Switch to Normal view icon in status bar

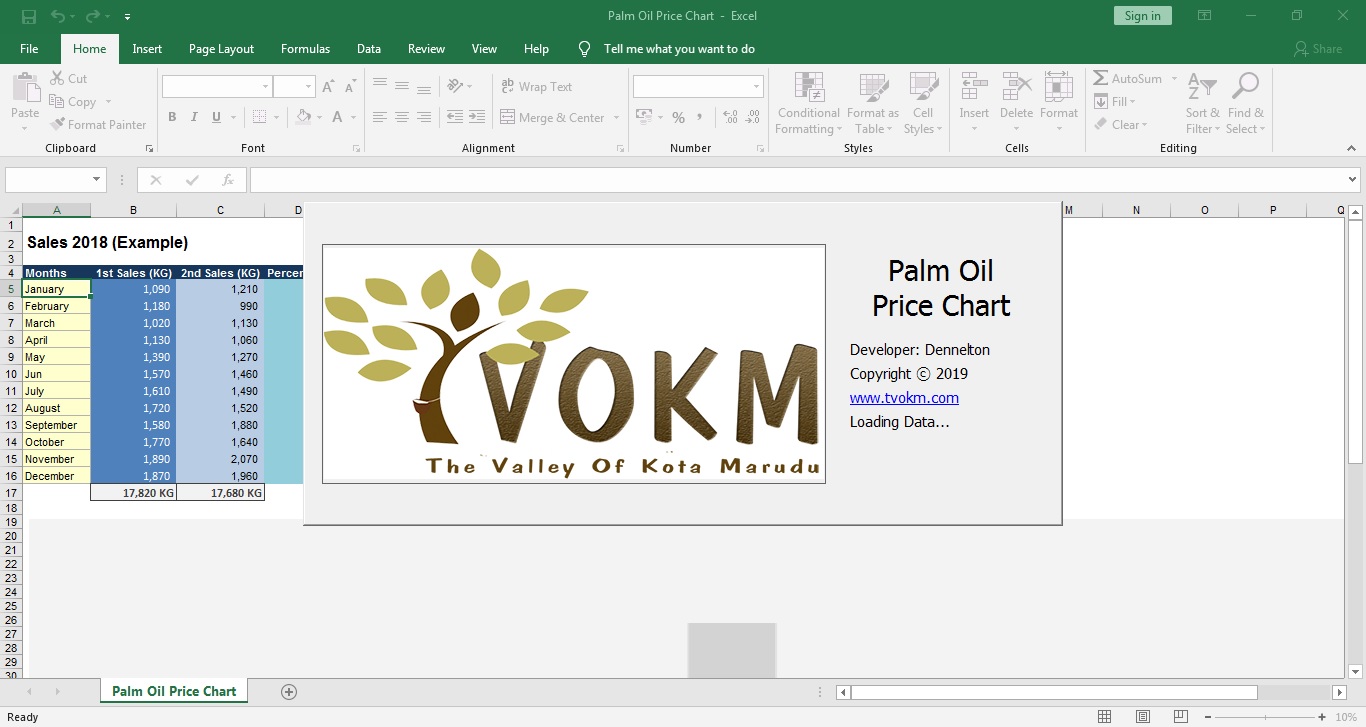tap(1105, 716)
